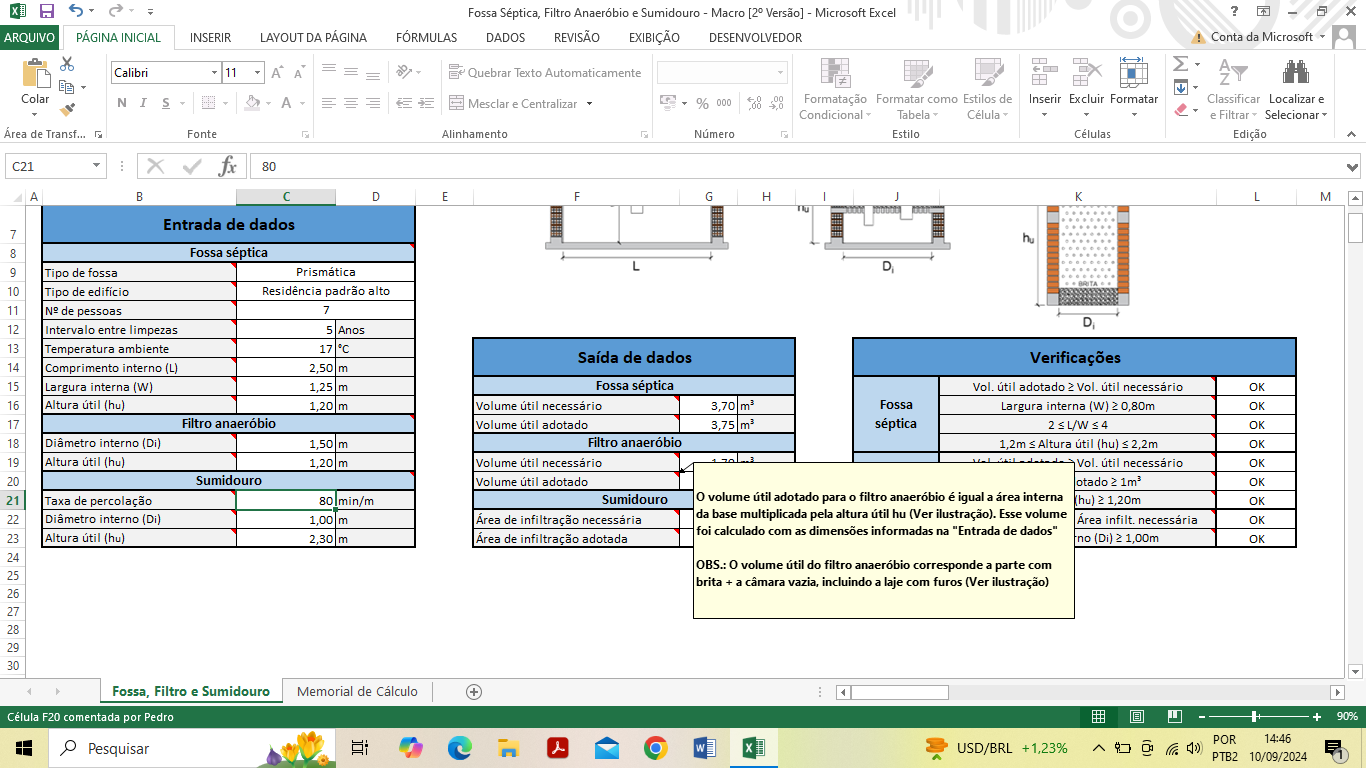Open the Calibri font name dropdown

(x=214, y=73)
